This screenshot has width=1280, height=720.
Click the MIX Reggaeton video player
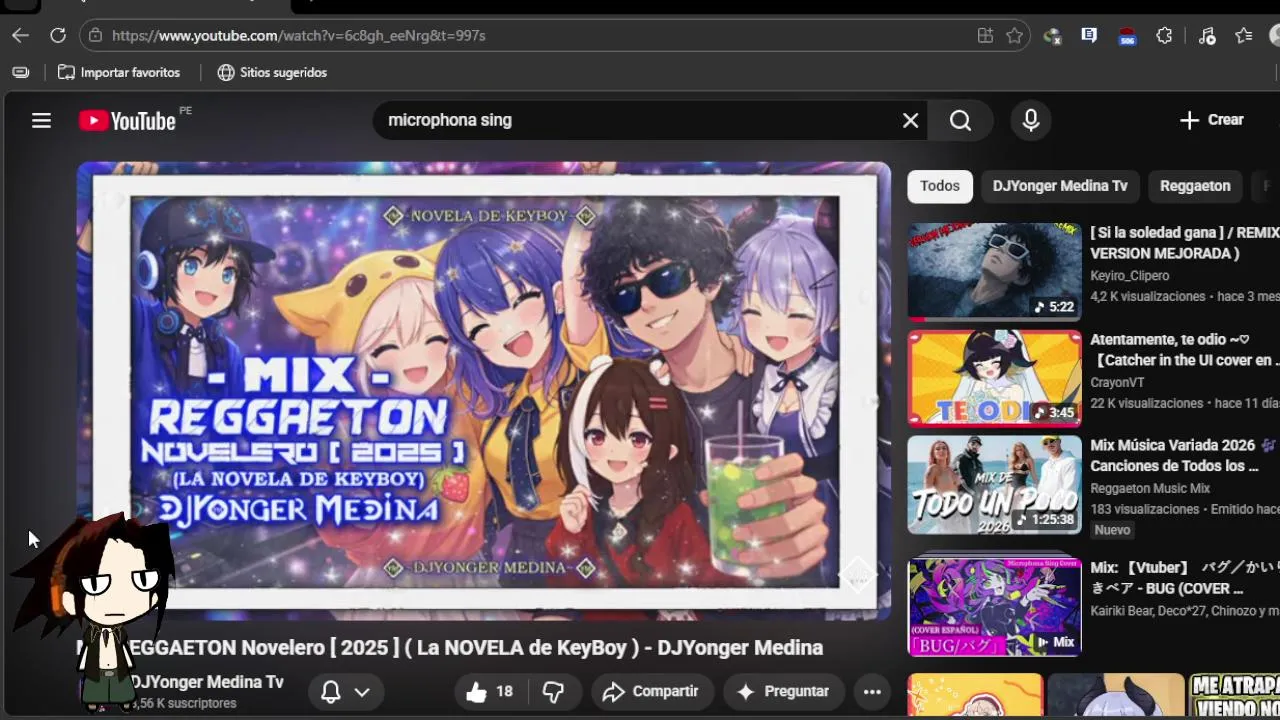coord(484,390)
